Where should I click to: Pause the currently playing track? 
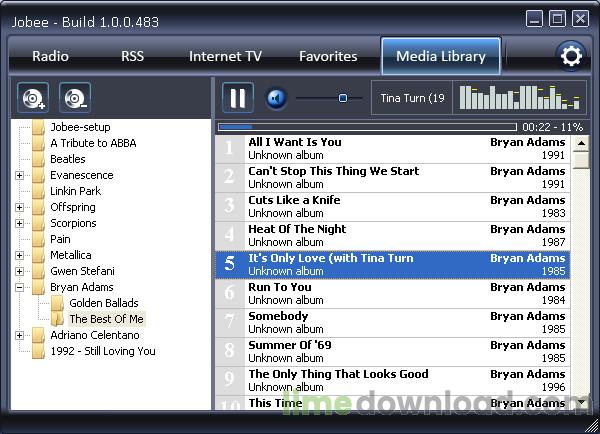[x=238, y=98]
